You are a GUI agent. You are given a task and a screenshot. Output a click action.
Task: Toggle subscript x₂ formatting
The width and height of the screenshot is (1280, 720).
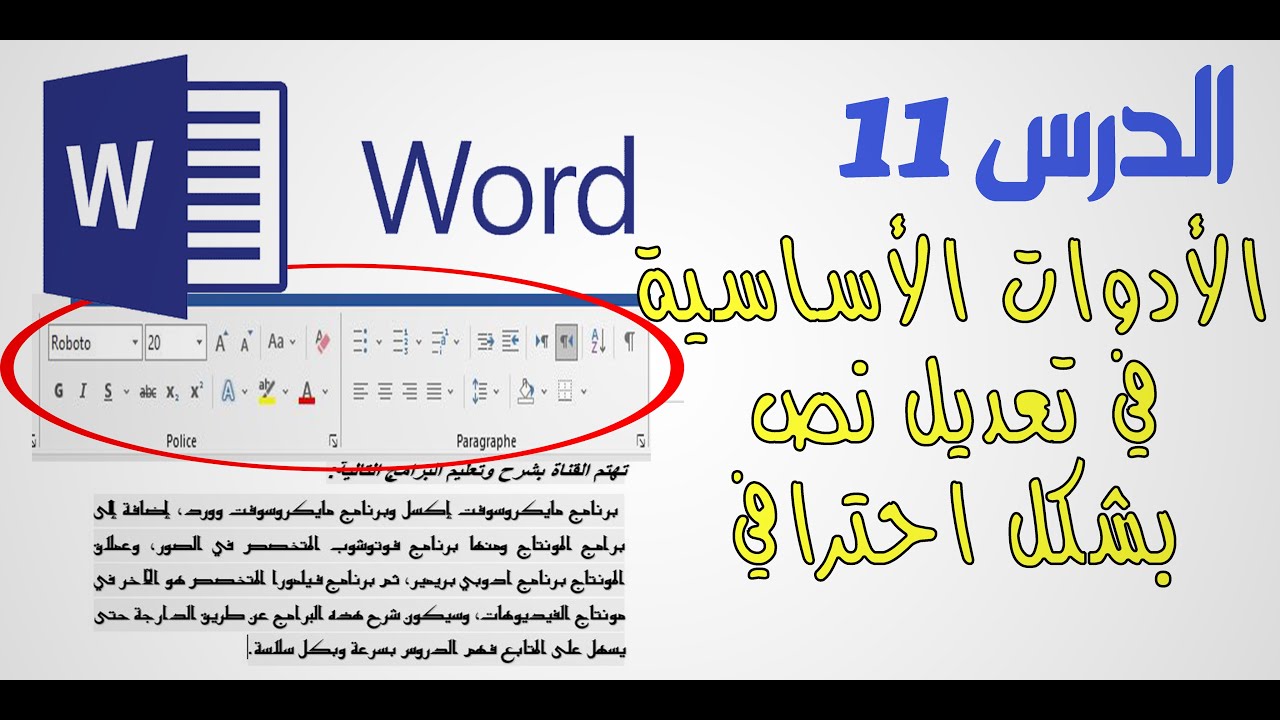tap(173, 392)
